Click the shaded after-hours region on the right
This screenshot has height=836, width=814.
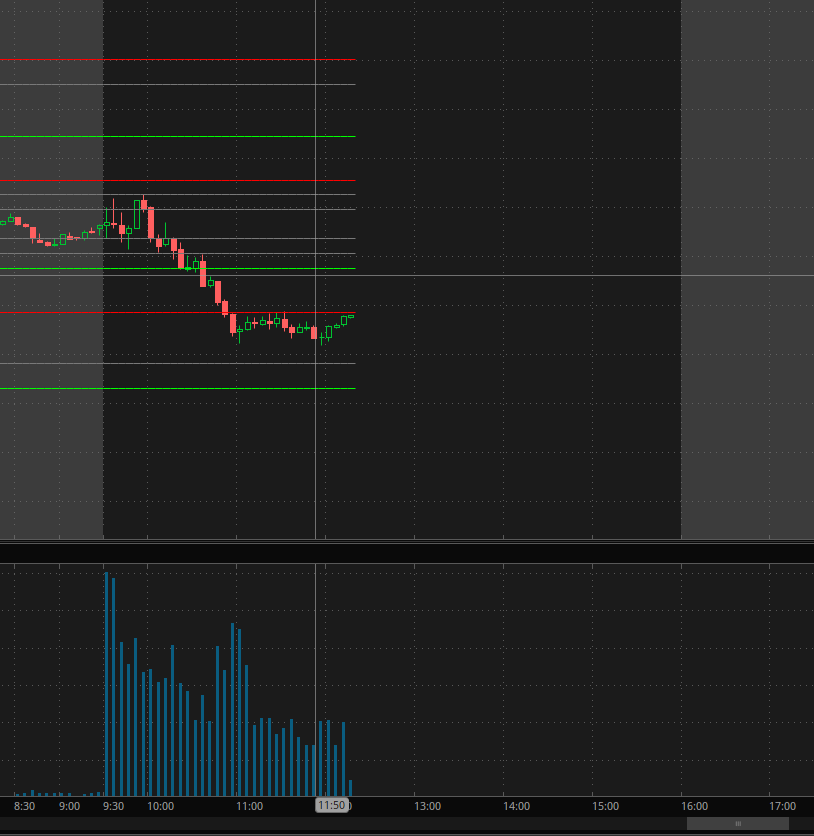(x=746, y=270)
